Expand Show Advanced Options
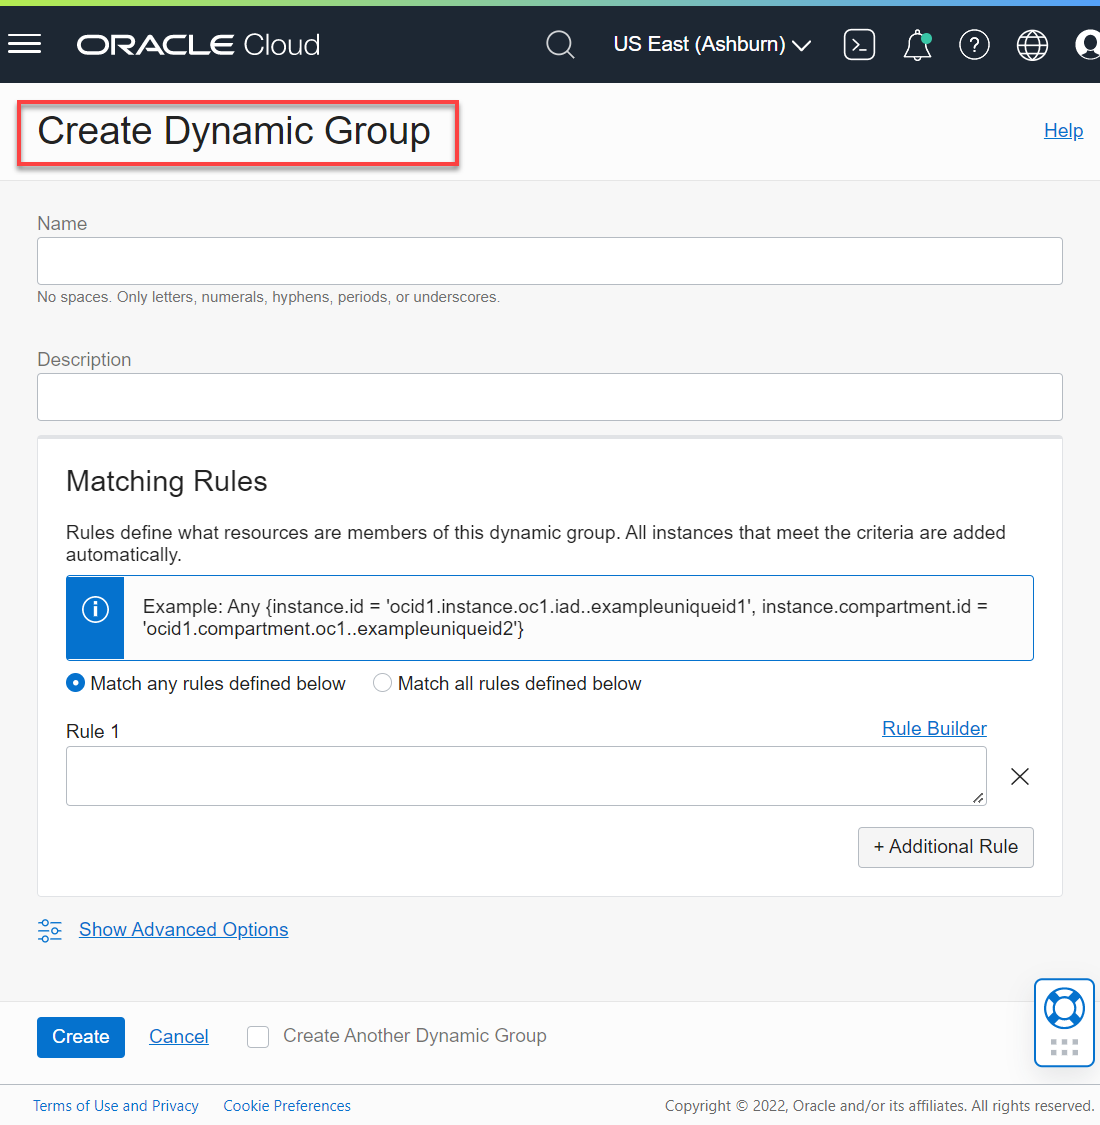 [183, 930]
